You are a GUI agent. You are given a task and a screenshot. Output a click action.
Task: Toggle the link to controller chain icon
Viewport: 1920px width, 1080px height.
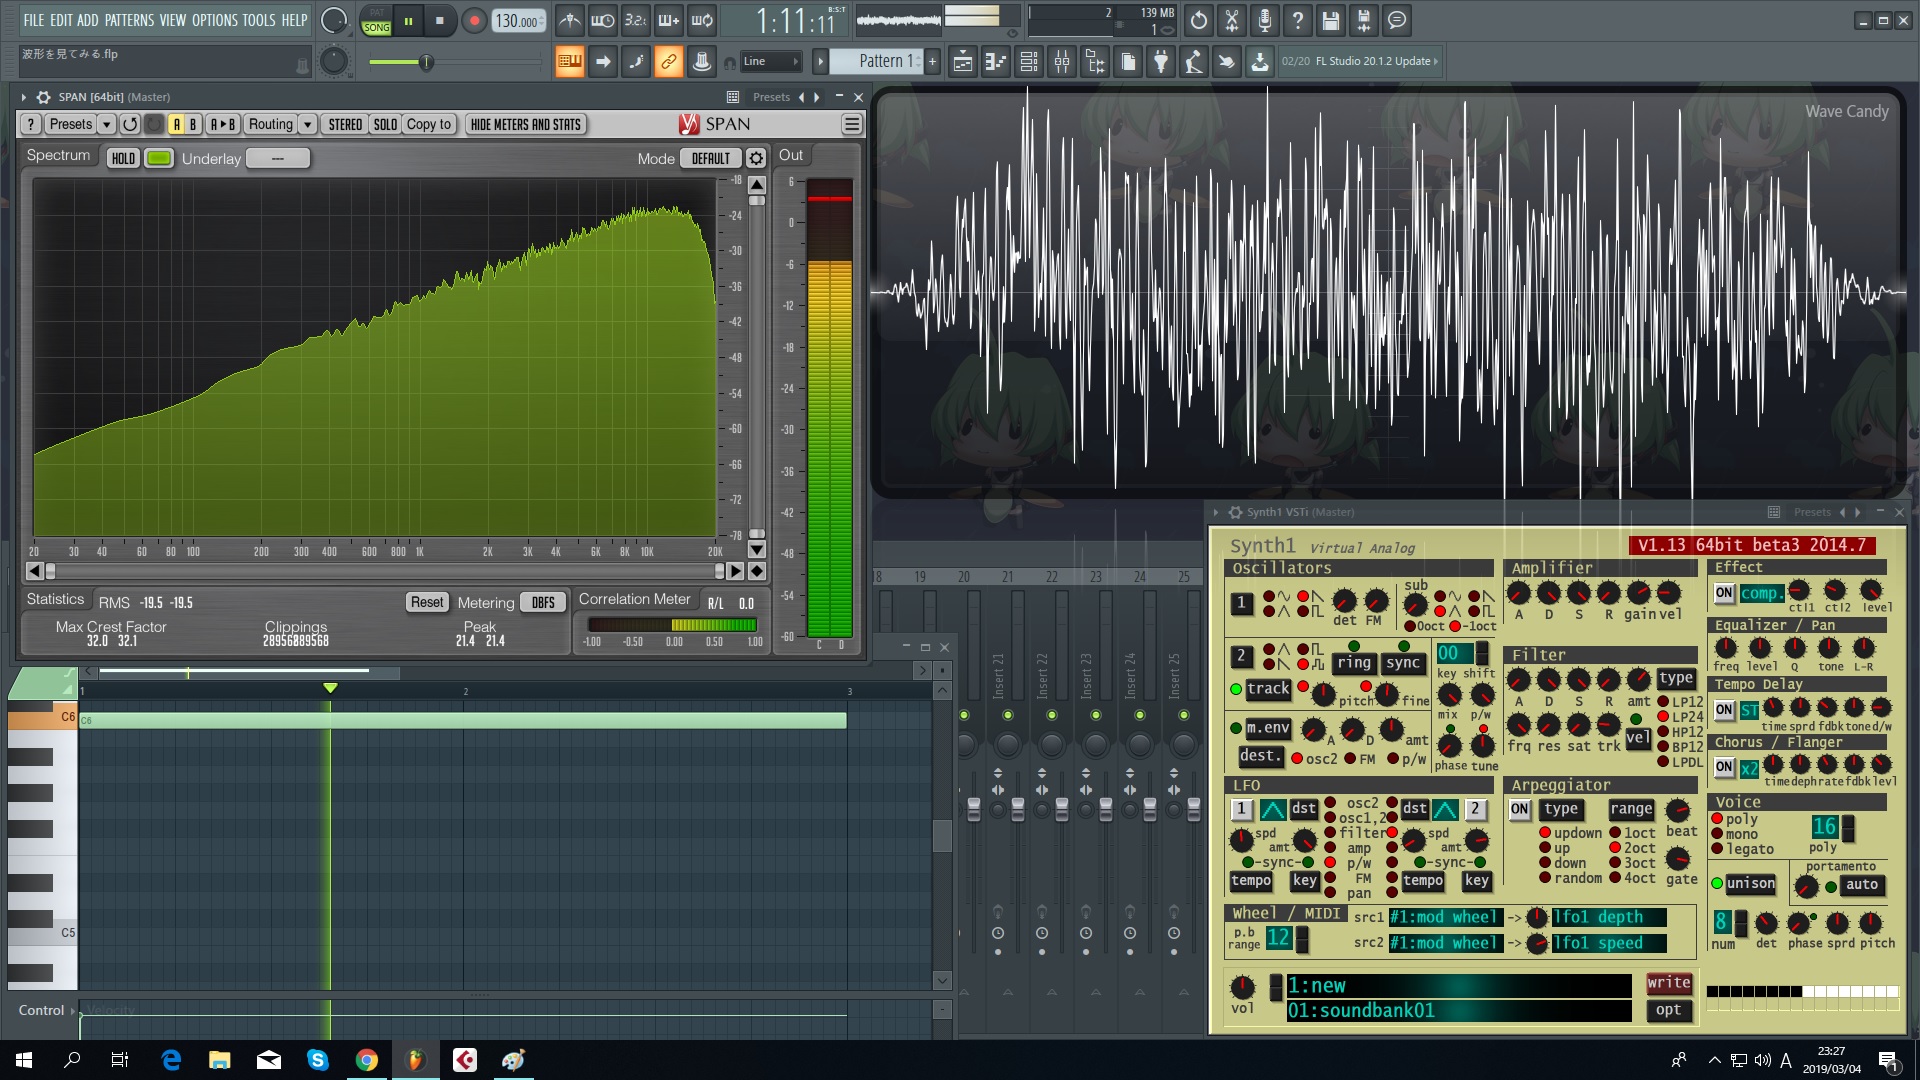click(668, 62)
